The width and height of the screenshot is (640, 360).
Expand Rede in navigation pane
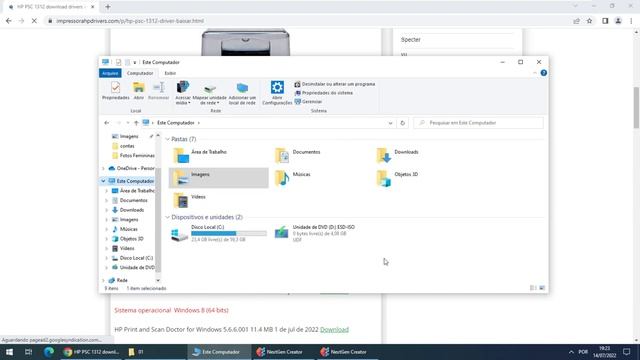tap(103, 280)
